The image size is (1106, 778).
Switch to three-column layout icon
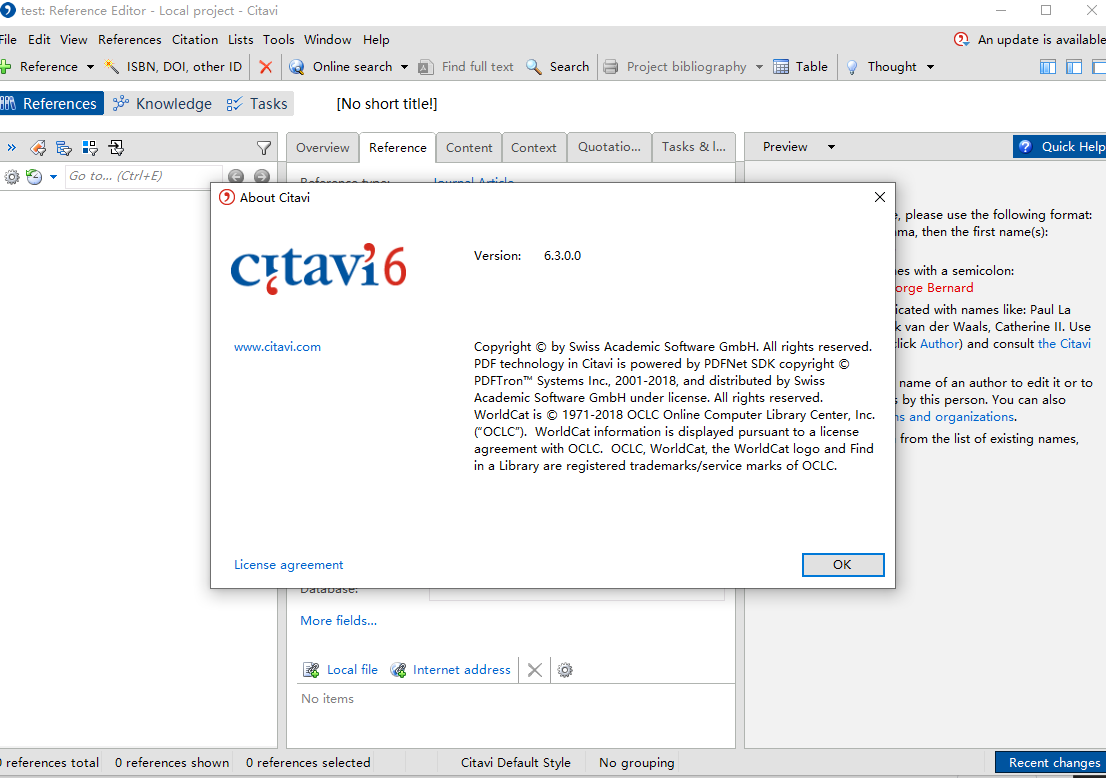(1048, 67)
